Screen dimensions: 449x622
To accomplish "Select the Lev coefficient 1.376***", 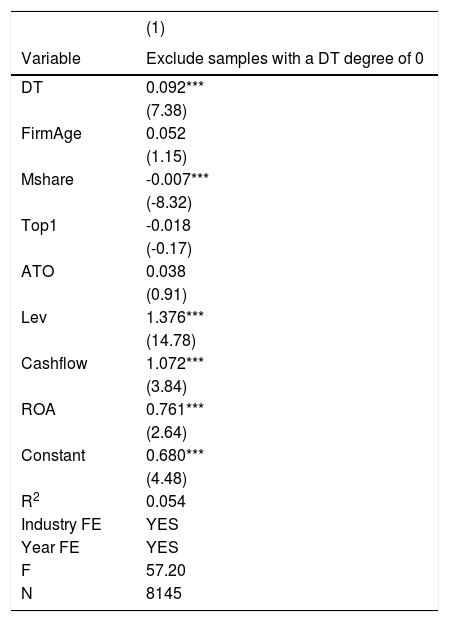I will [175, 317].
